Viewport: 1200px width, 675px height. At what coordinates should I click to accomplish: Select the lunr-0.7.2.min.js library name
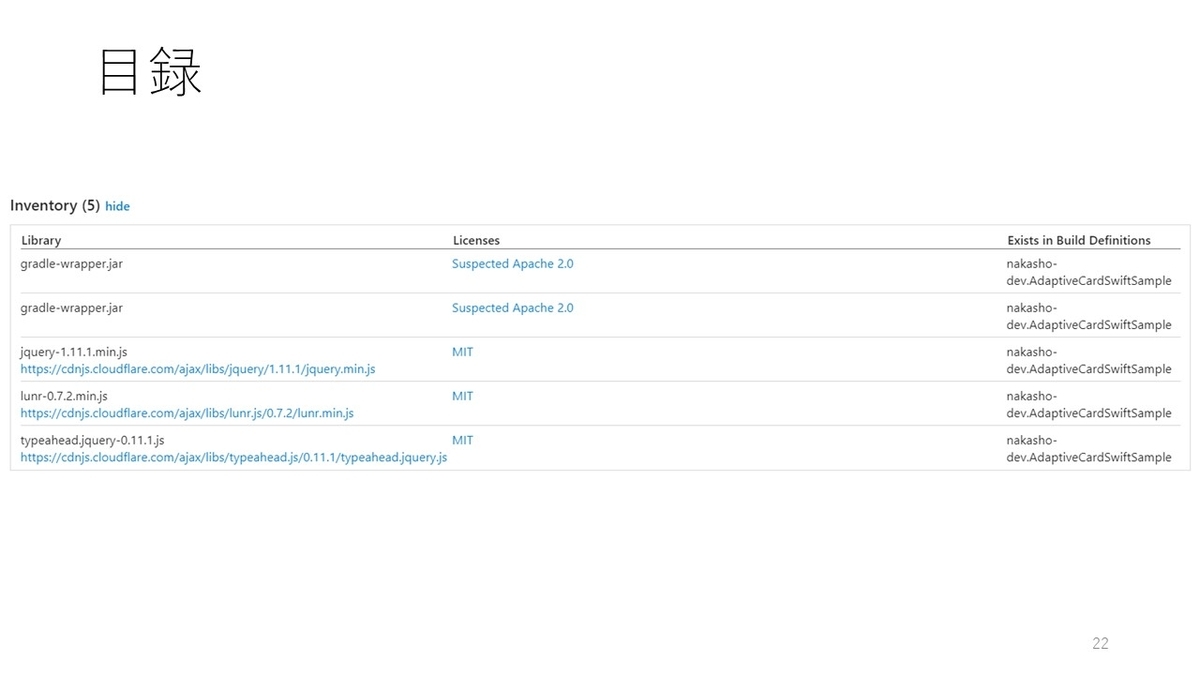[64, 396]
